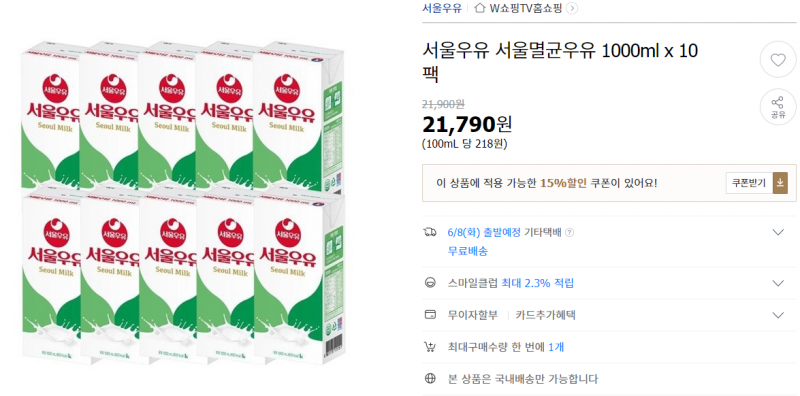Screen dimensions: 800x396
Task: Click the arrow icon after W쇼핑TV홈쇼핑
Action: click(x=572, y=8)
